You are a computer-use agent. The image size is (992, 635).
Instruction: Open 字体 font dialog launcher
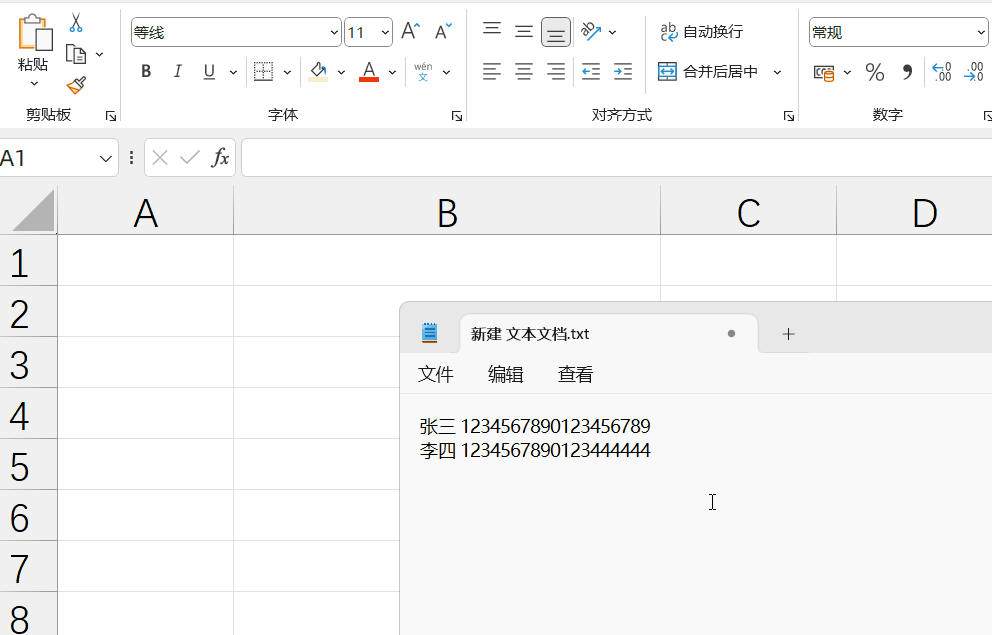457,116
